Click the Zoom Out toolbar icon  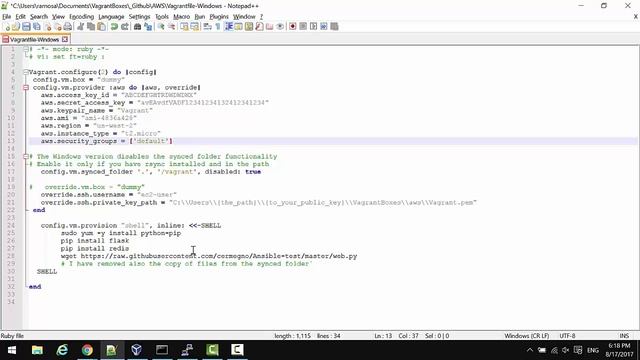(171, 27)
